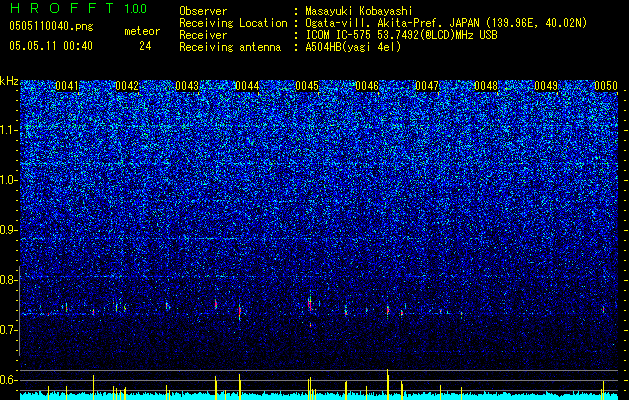Click the time marker 0046
Screen dimensions: 629x400
tap(367, 86)
